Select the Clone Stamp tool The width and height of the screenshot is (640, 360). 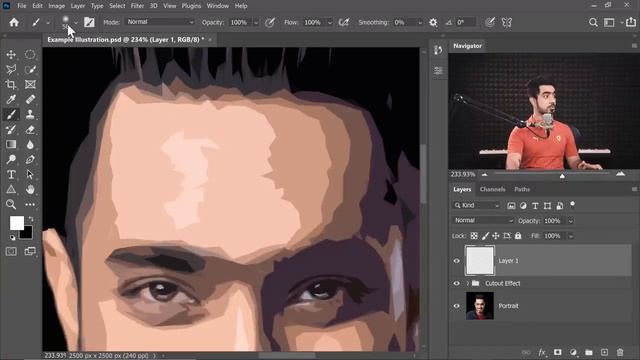point(30,114)
